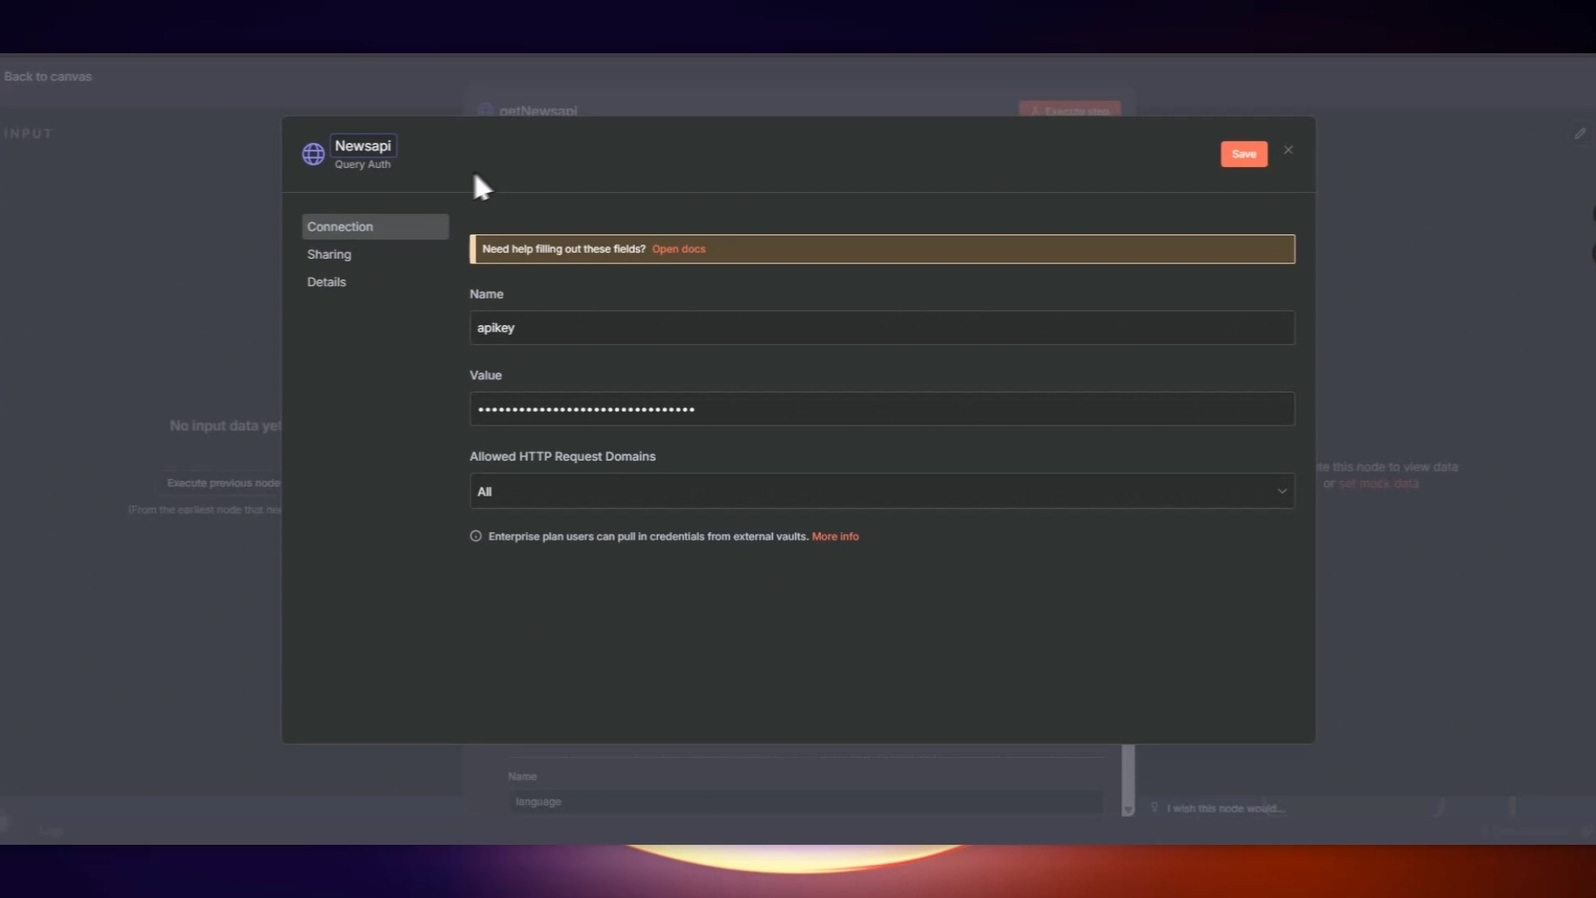The image size is (1596, 898).
Task: Click the scrollbar down arrow in parameters panel
Action: click(x=1128, y=809)
